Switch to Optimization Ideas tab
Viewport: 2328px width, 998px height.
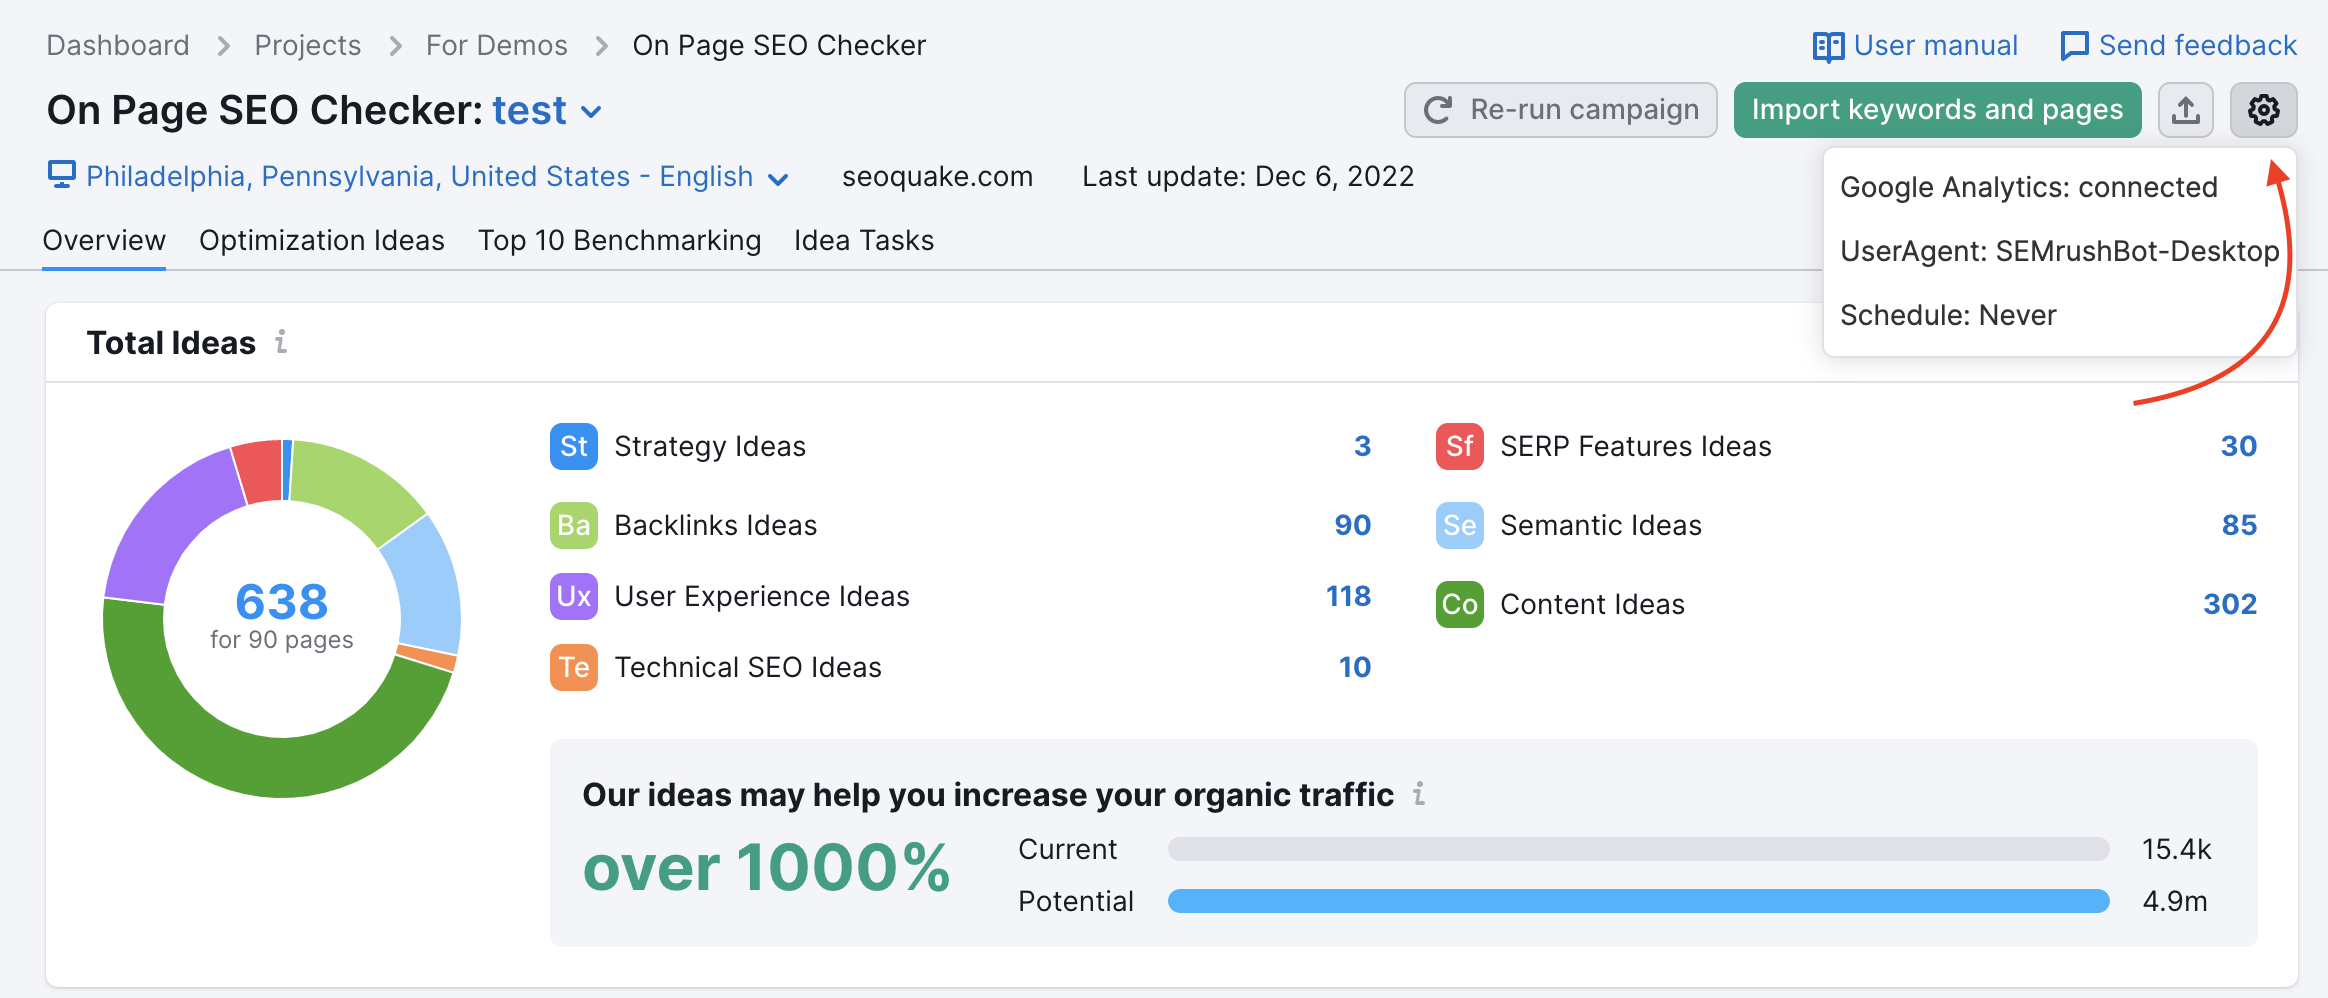click(321, 240)
